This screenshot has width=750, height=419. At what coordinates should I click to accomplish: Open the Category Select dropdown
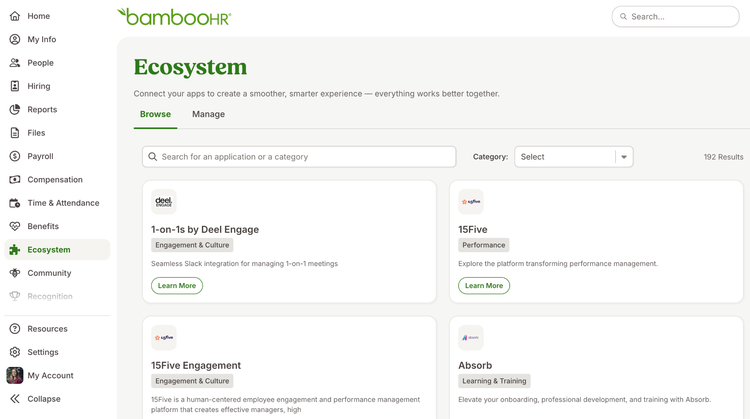[x=574, y=157]
